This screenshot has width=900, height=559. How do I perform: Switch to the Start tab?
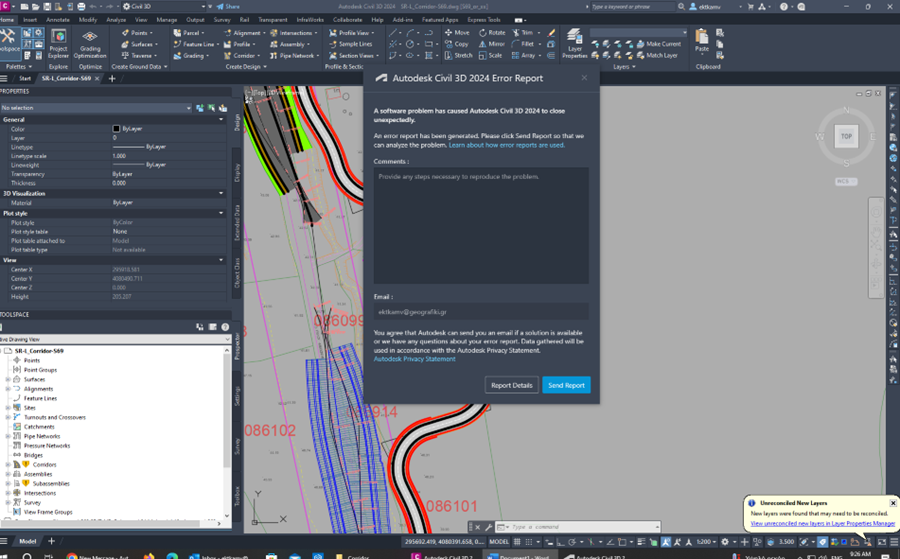(25, 78)
